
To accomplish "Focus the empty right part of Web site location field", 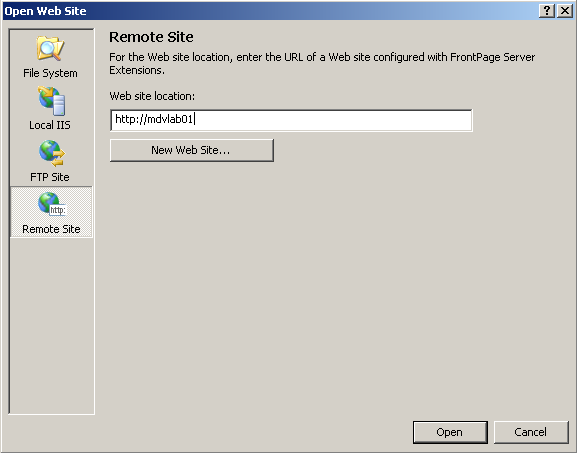I will pyautogui.click(x=333, y=120).
